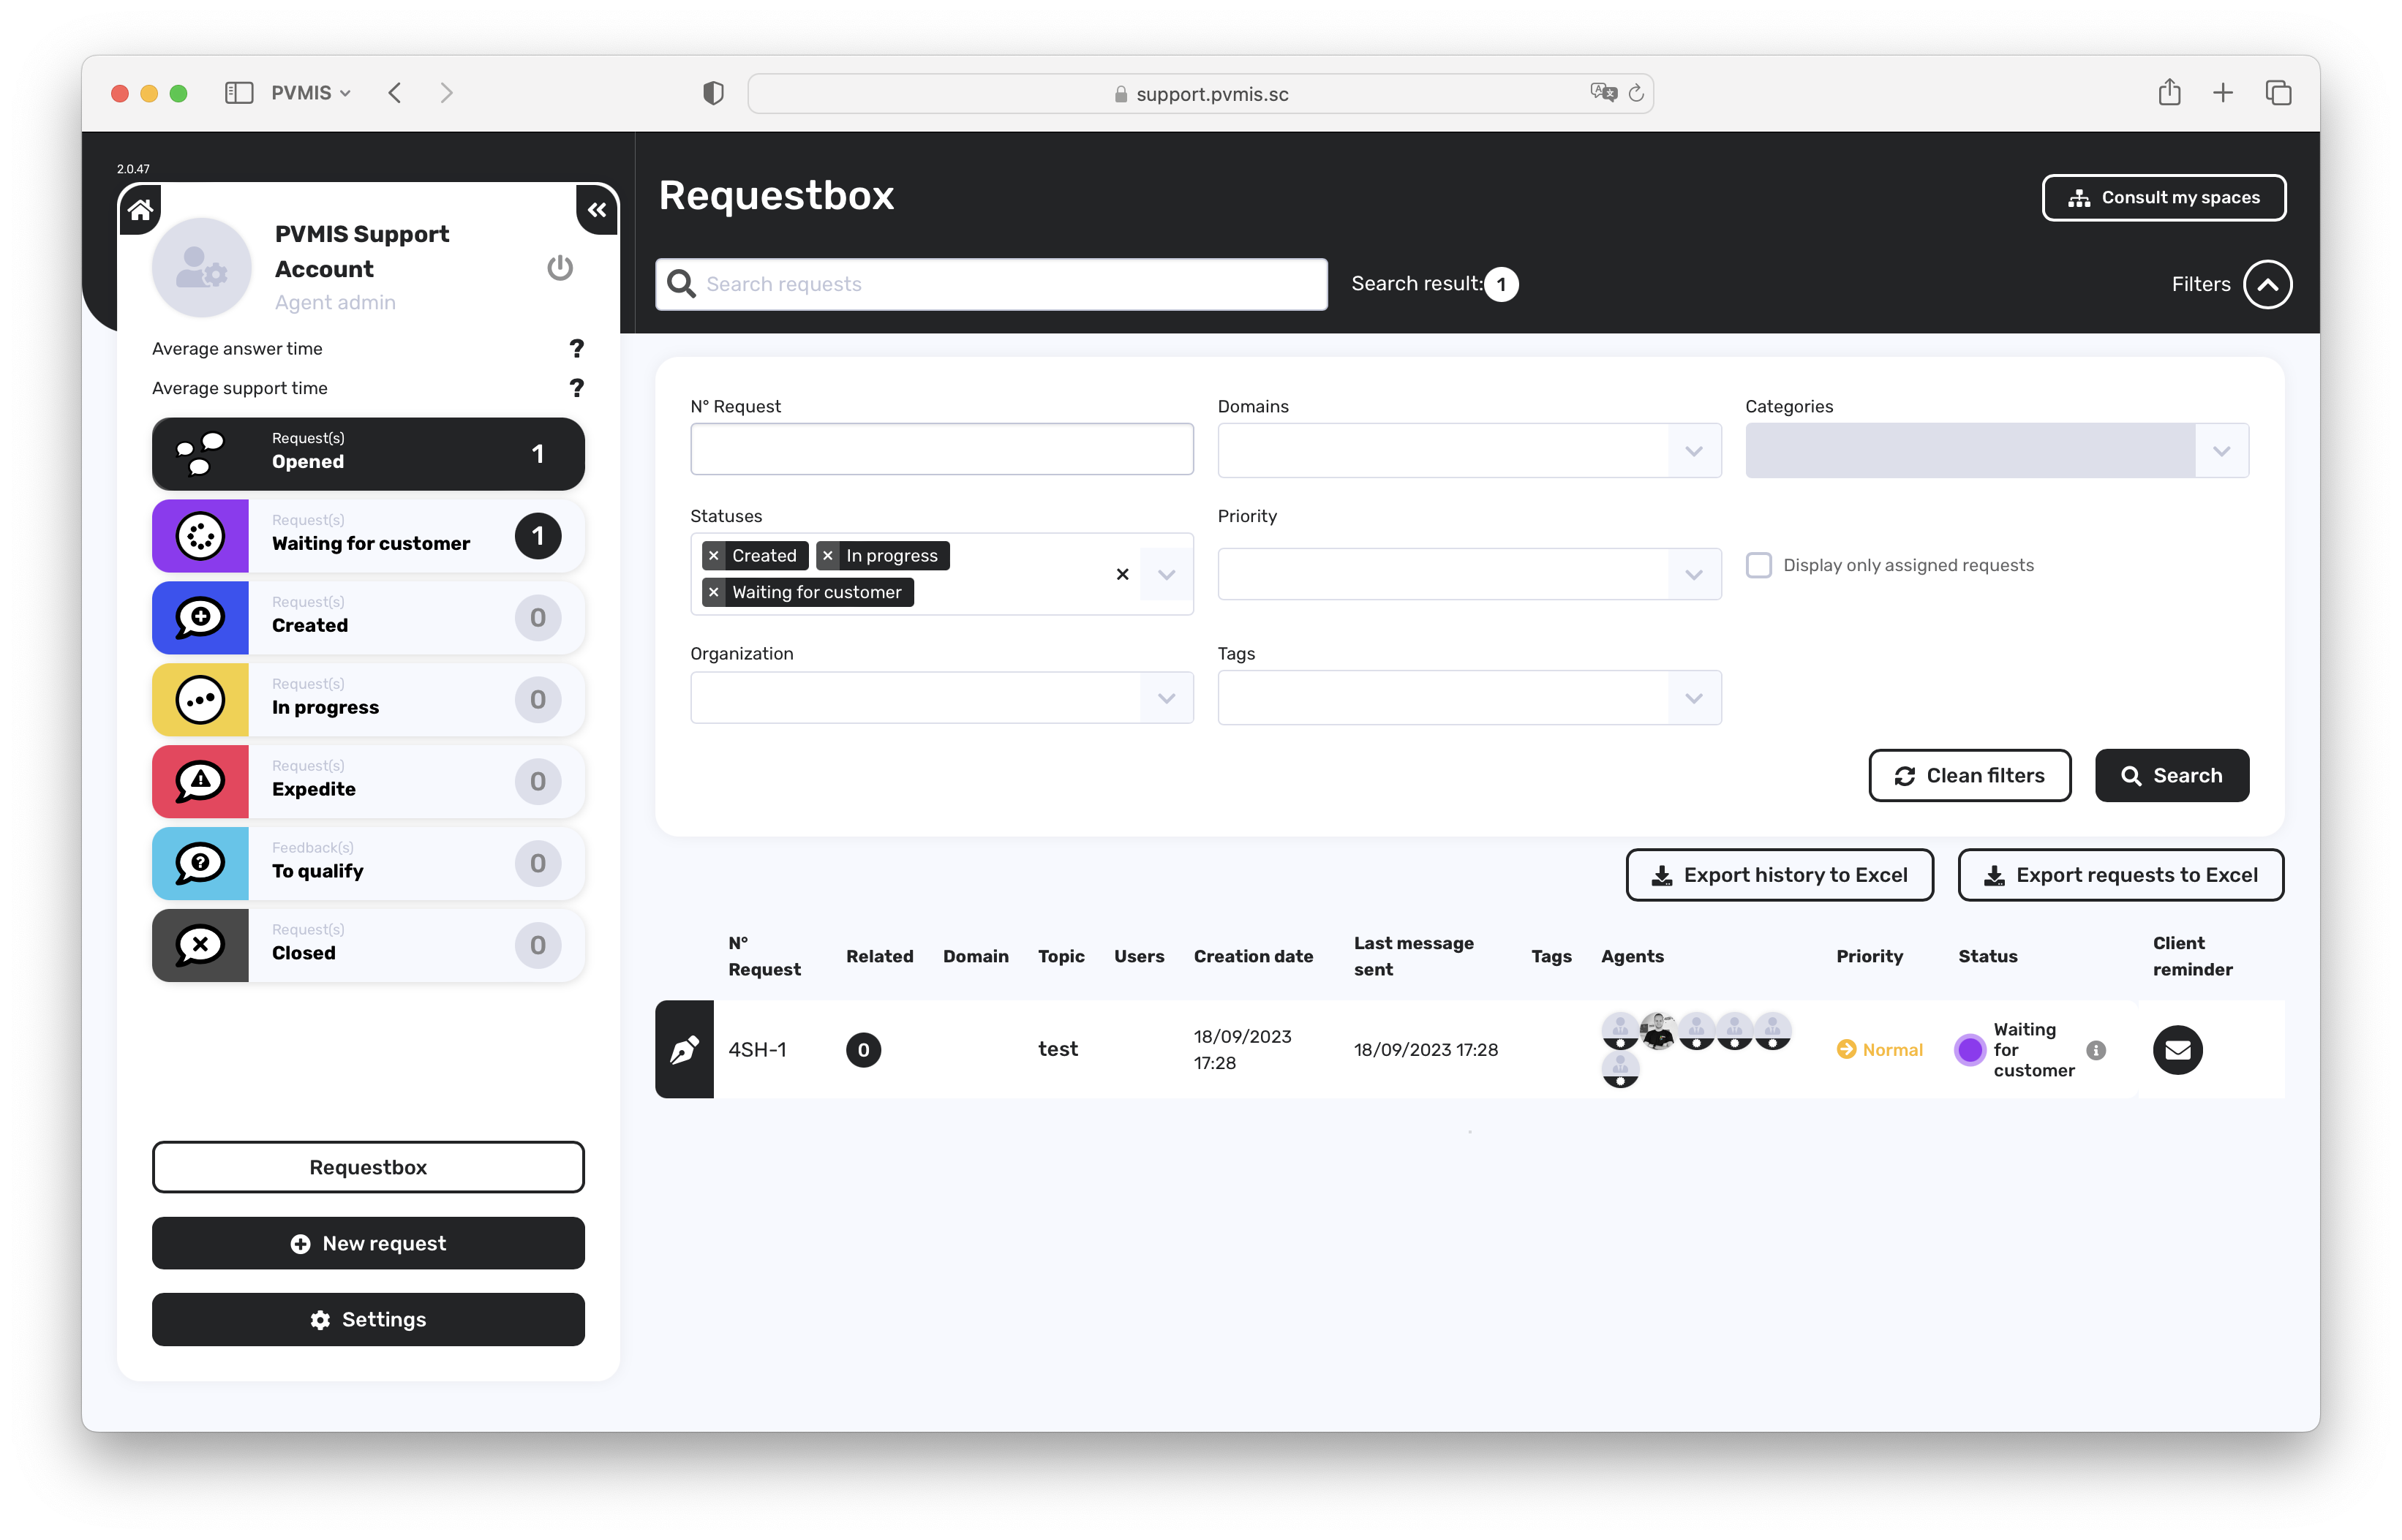Remove the Created status tag

click(714, 556)
